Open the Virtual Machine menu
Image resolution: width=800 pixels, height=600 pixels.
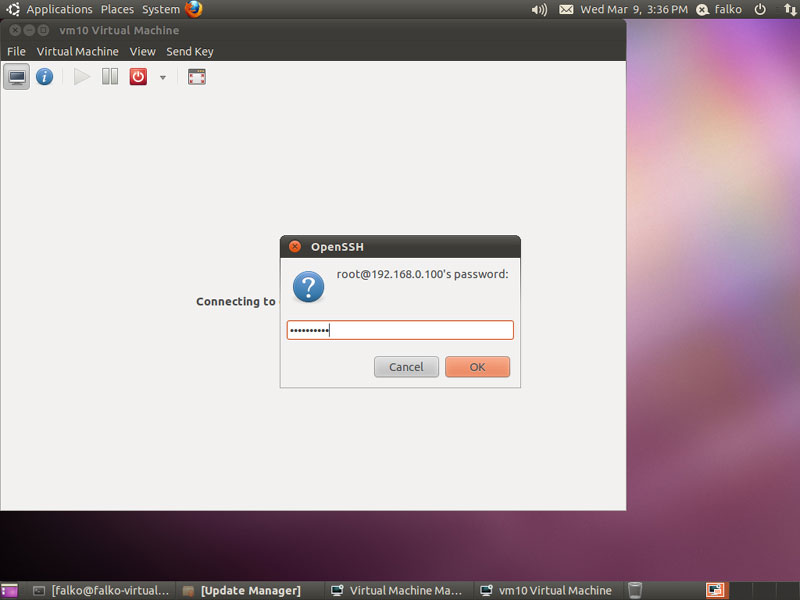[78, 52]
